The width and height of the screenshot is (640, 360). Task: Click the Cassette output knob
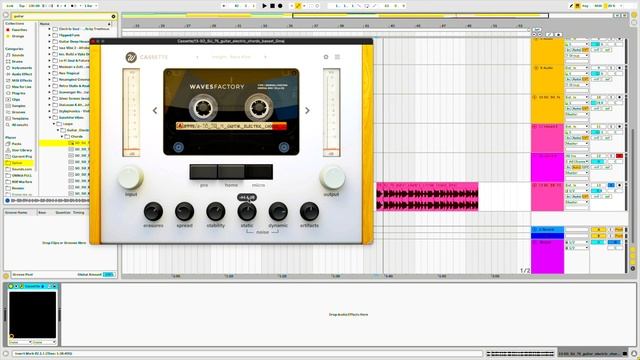pos(332,177)
